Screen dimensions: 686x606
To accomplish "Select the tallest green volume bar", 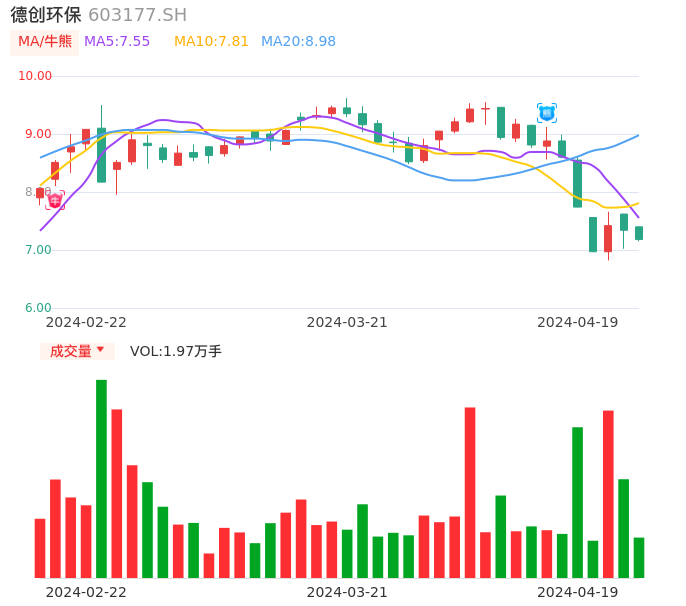I will coord(101,478).
